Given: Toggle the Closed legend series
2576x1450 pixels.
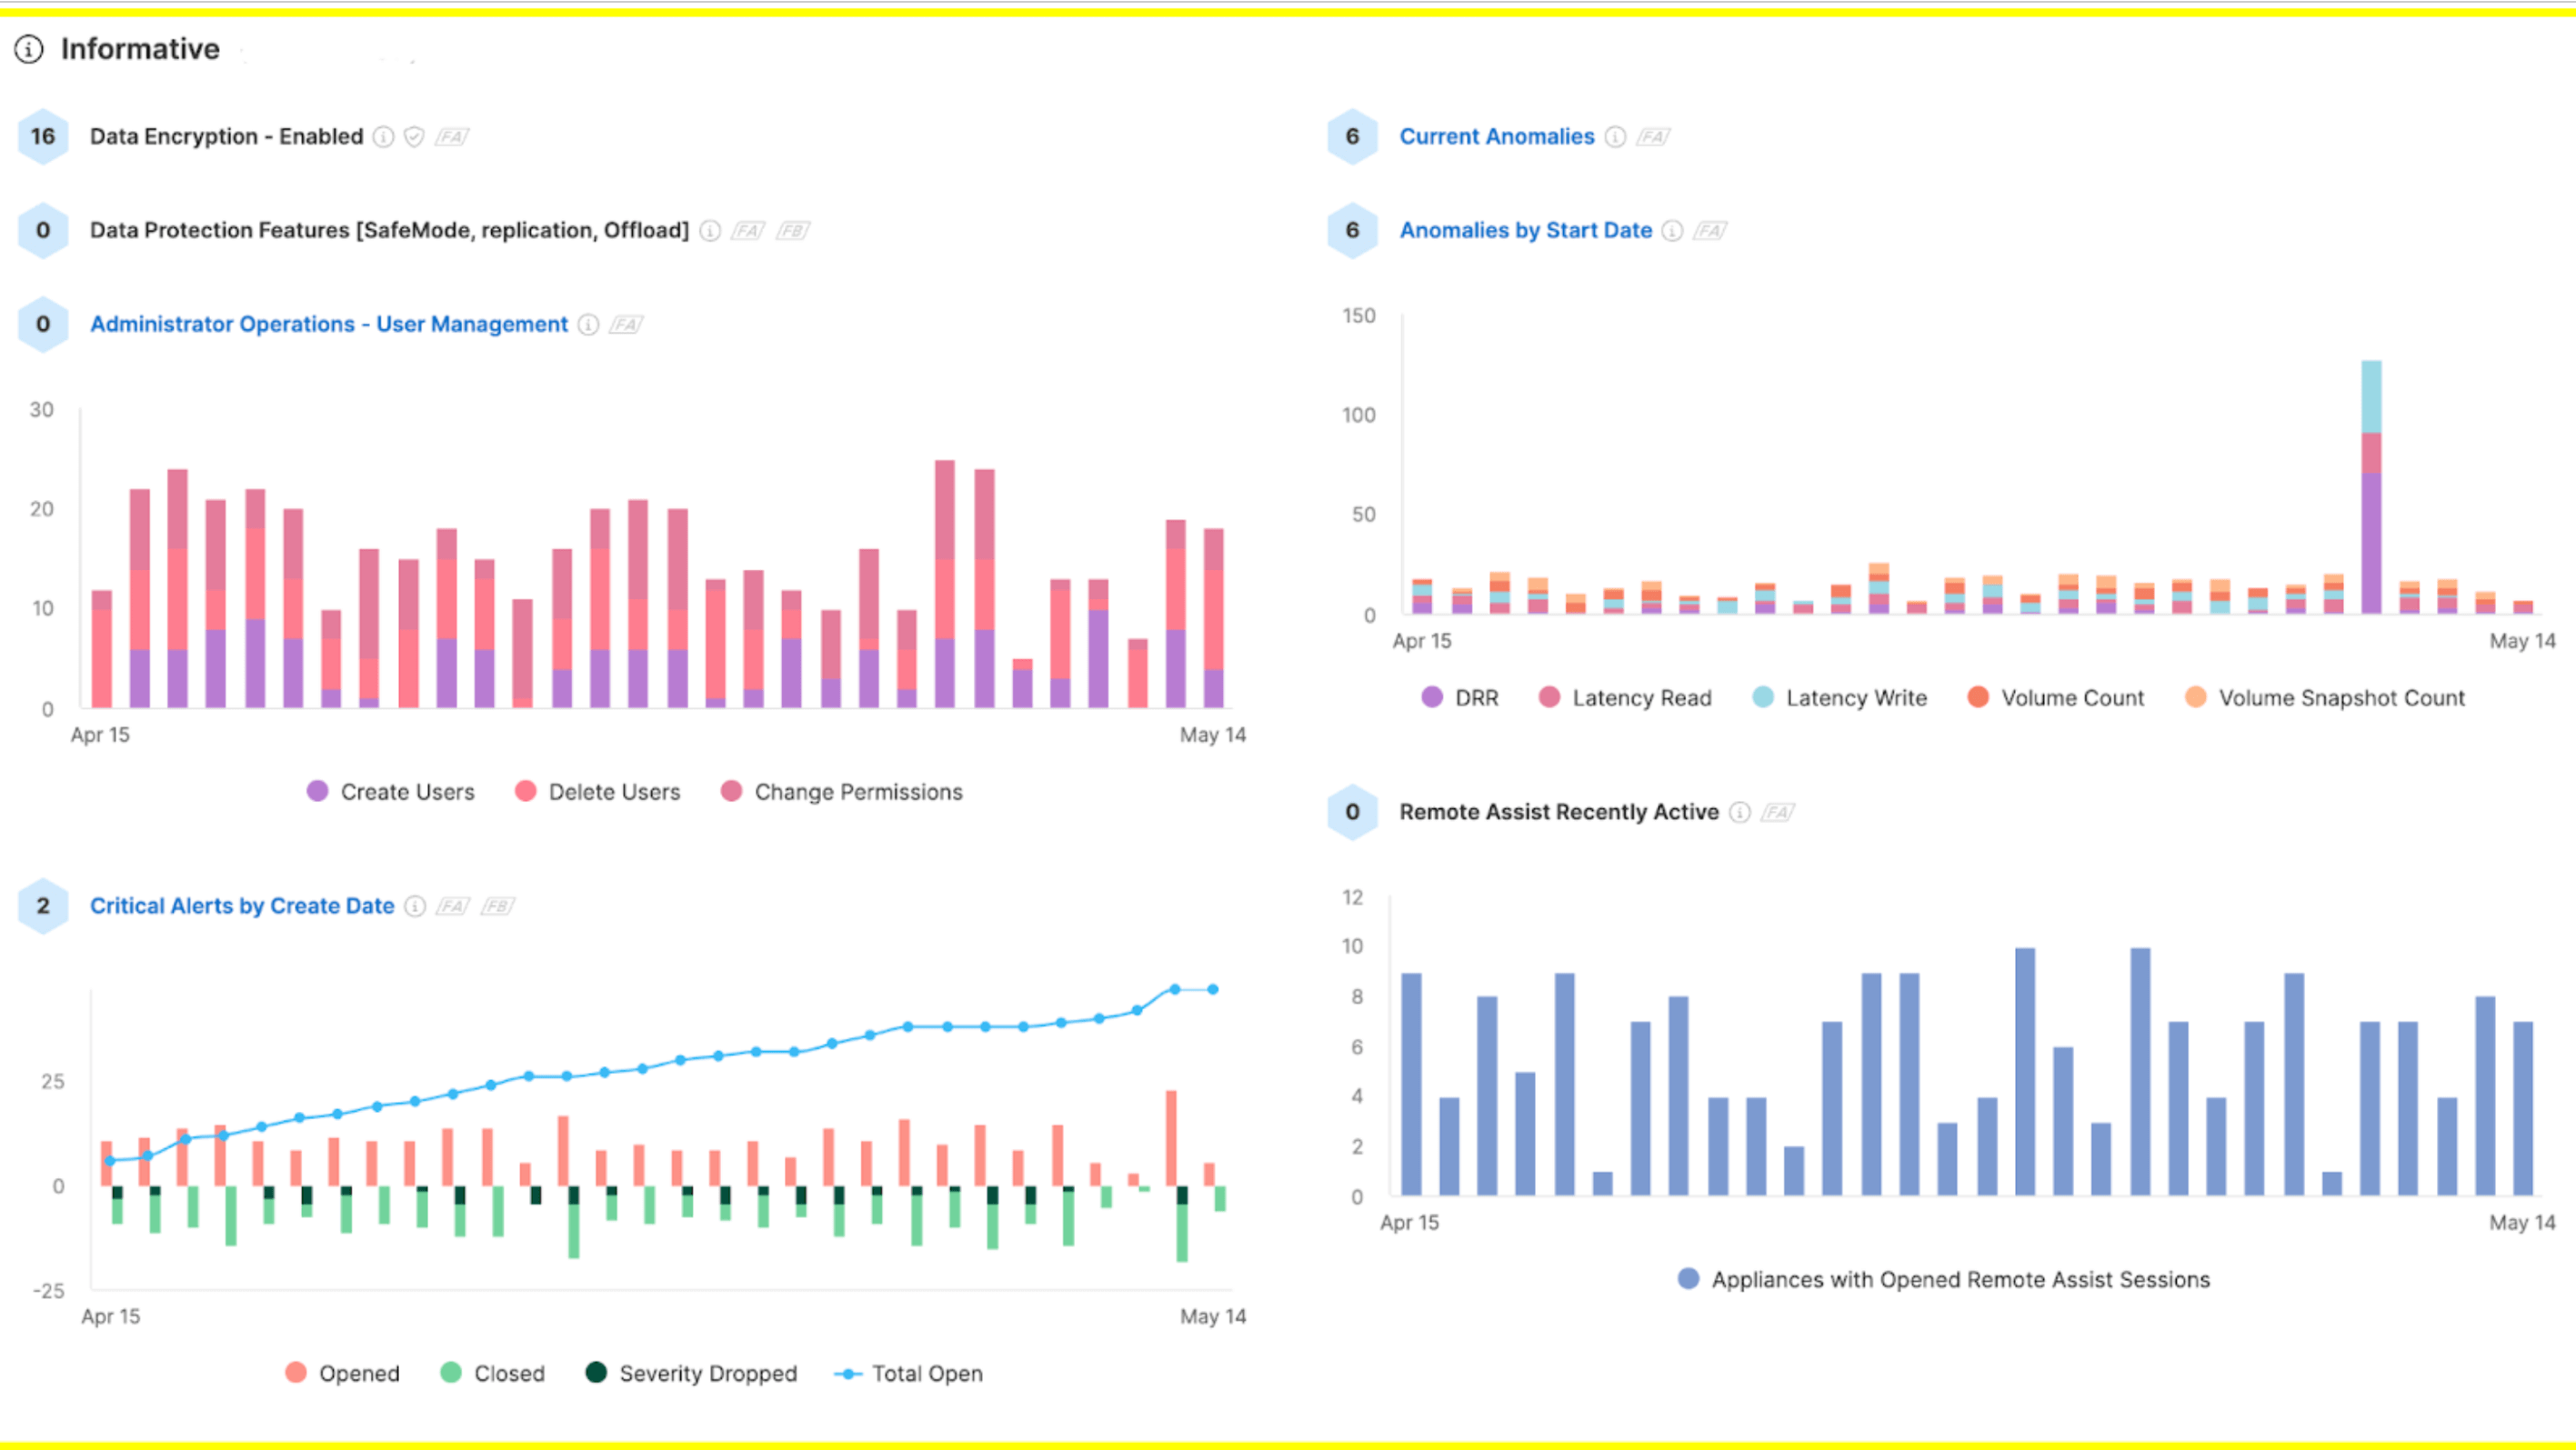Looking at the screenshot, I should [492, 1373].
